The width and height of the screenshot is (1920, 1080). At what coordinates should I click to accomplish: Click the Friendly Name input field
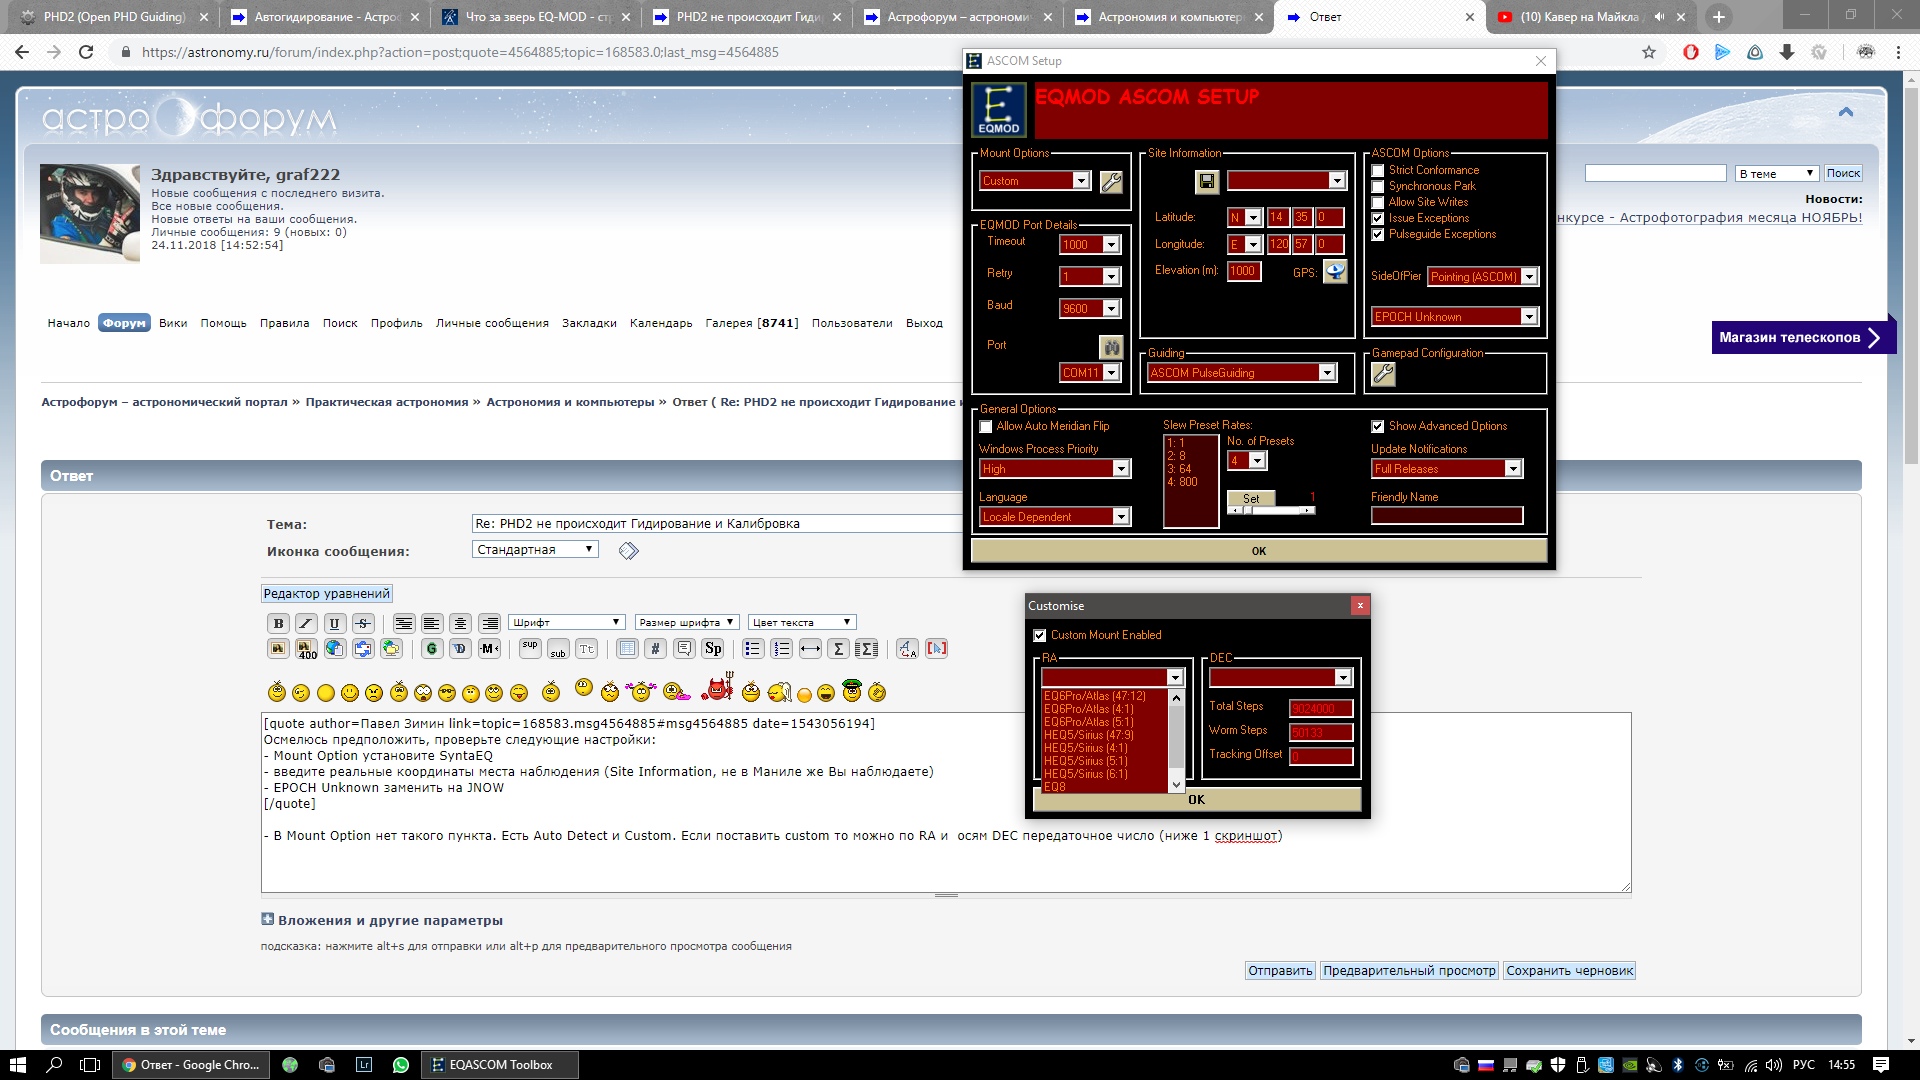(1447, 516)
